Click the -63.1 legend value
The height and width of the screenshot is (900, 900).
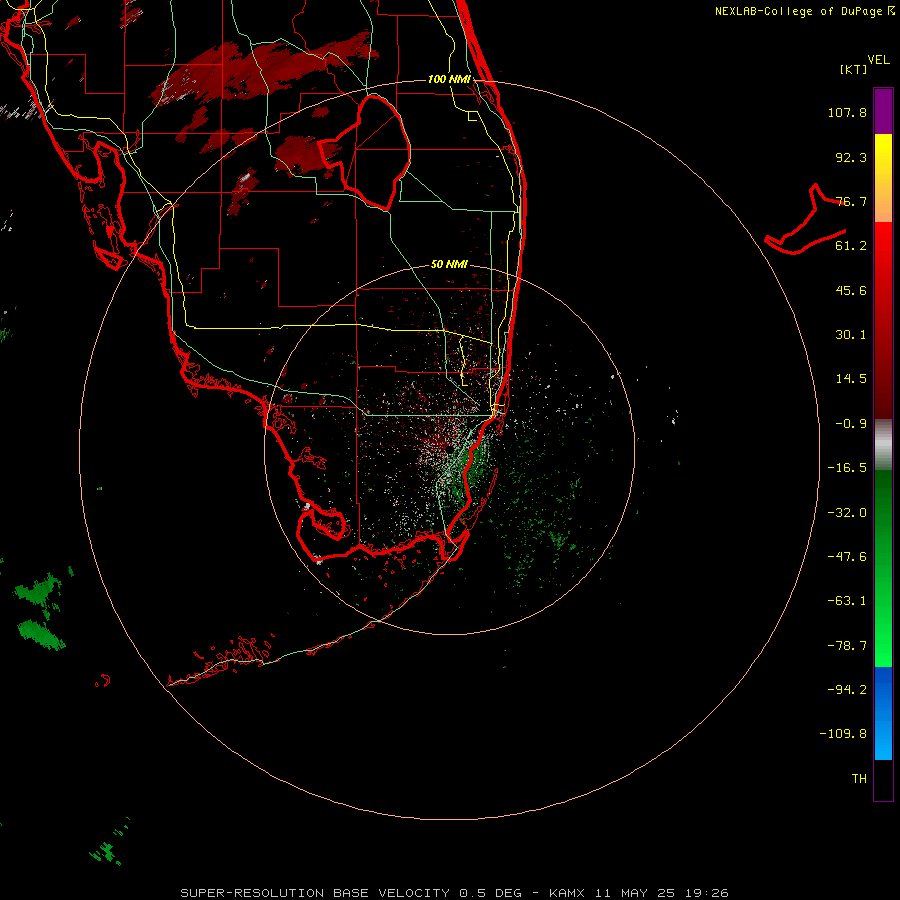pyautogui.click(x=847, y=601)
